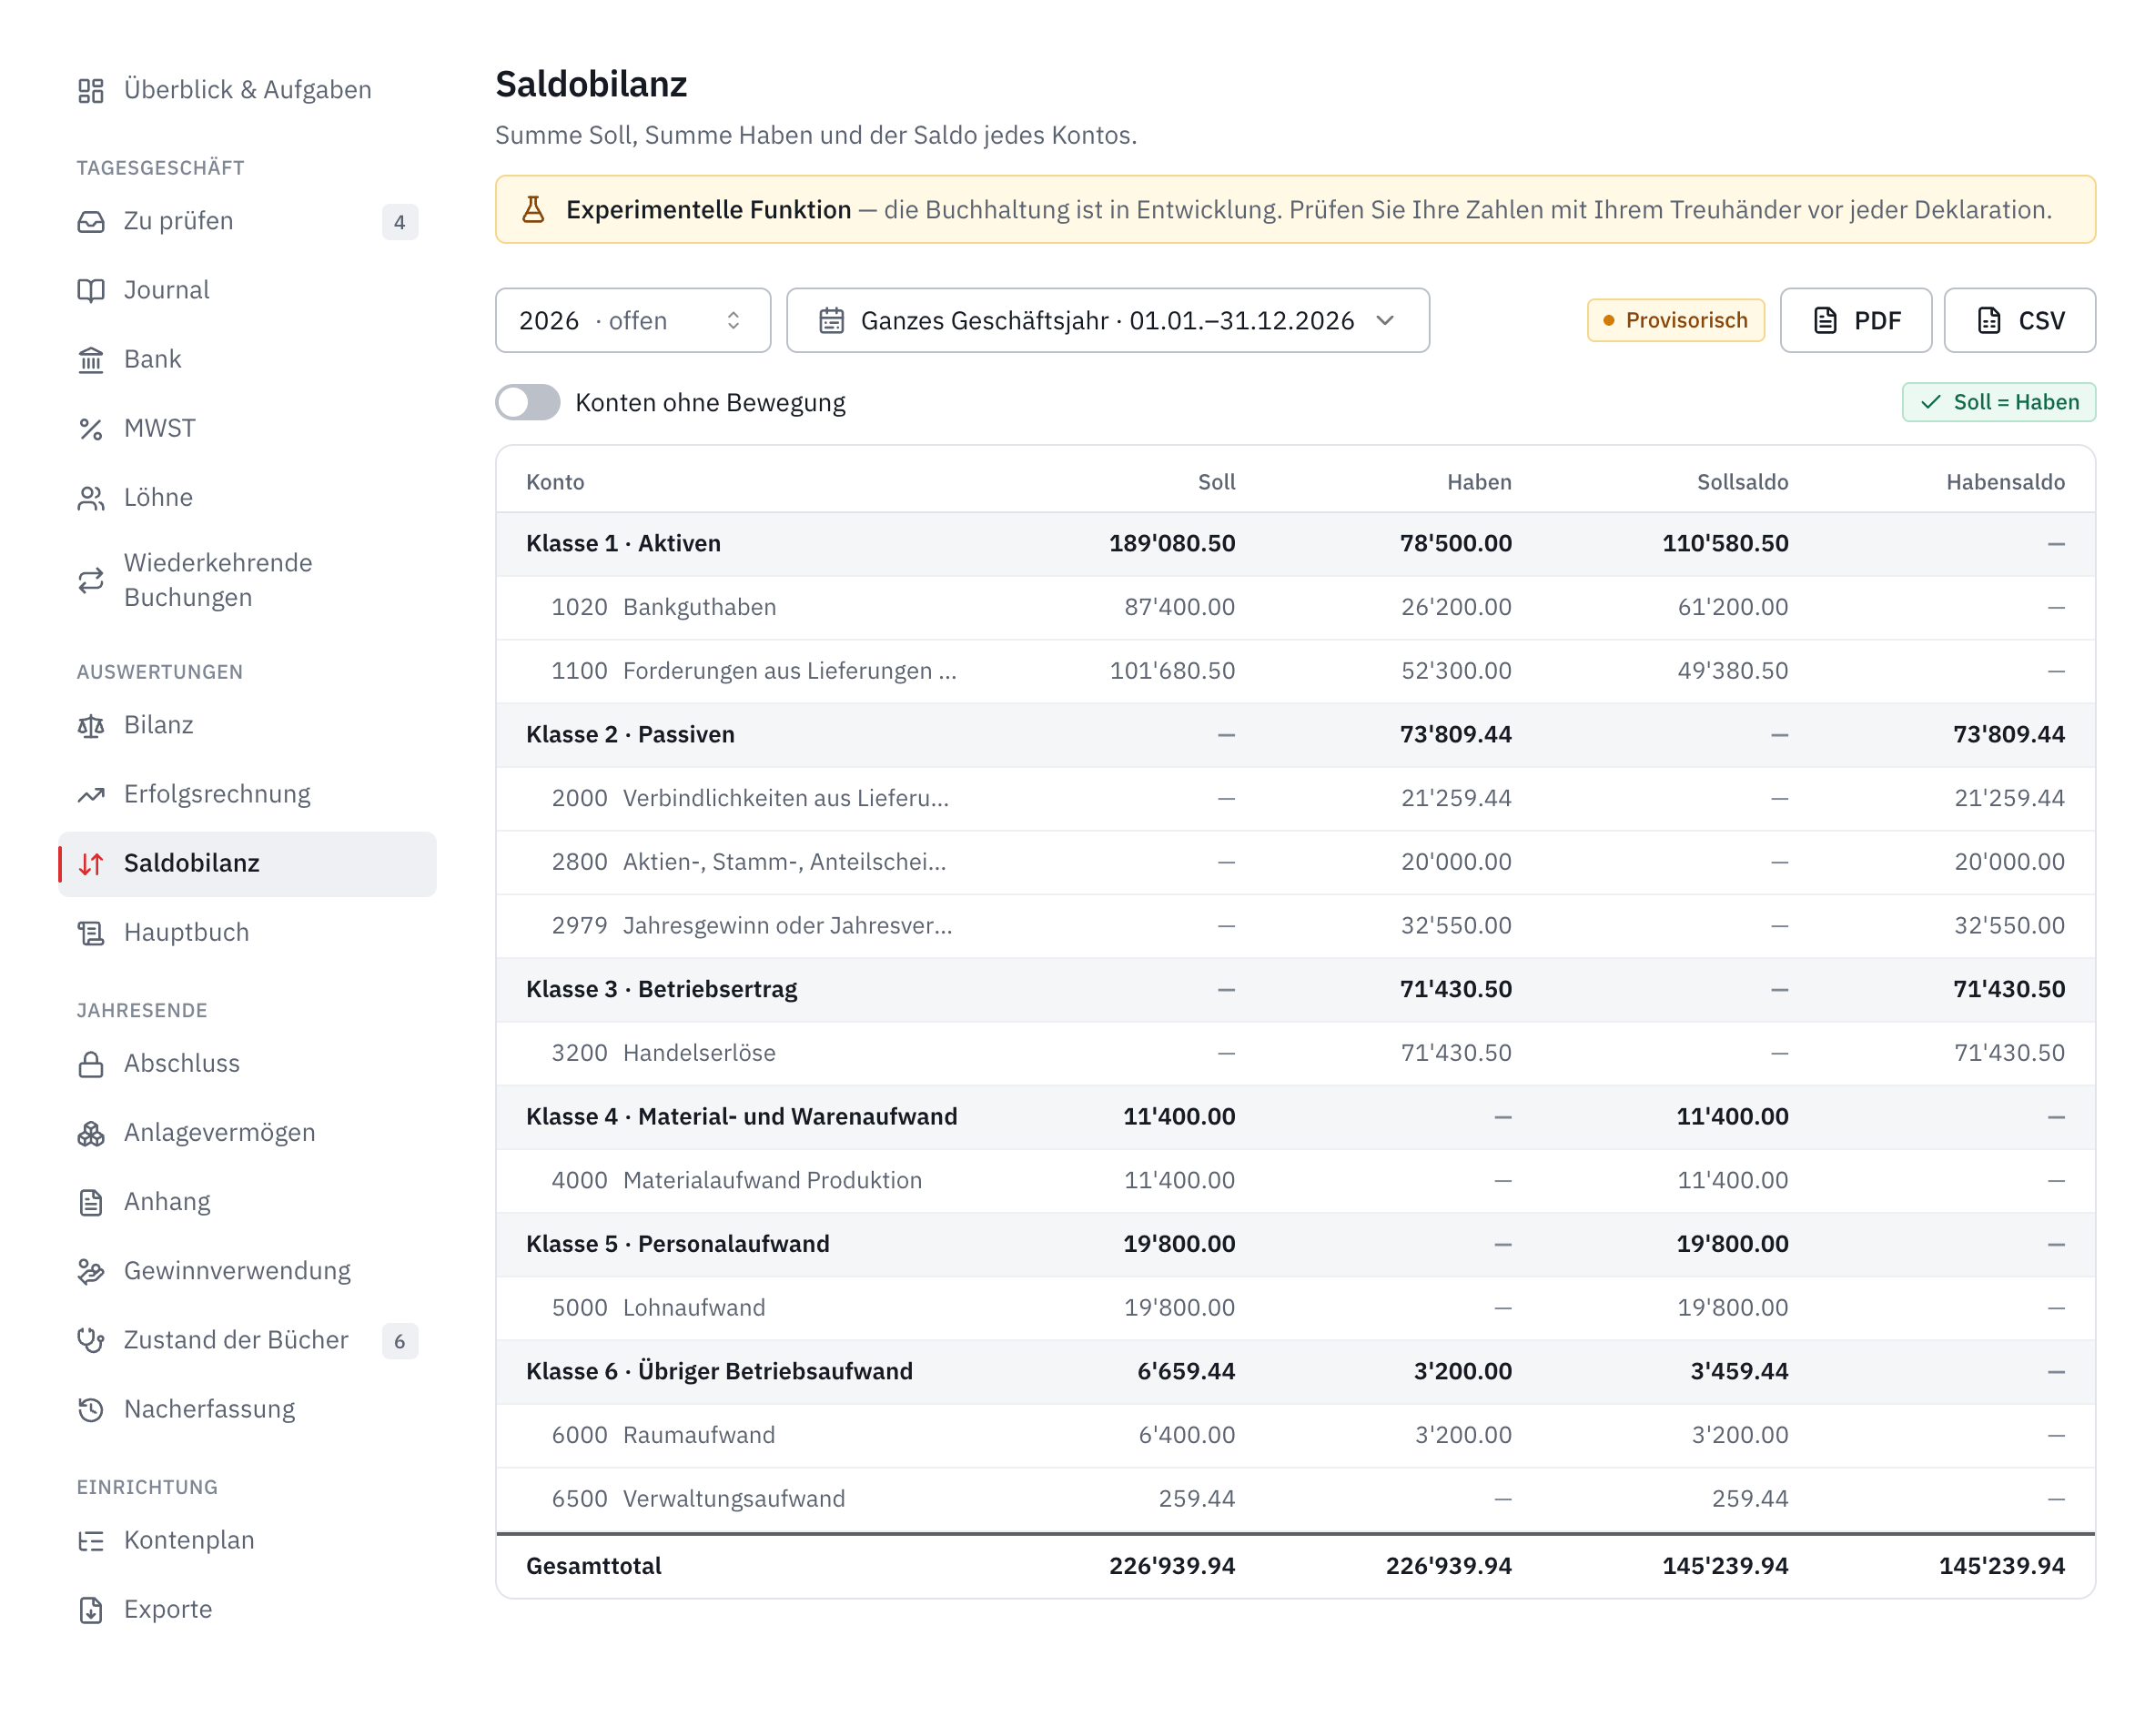Screen dimensions: 2155x1736
Task: Click the Bank building icon
Action: point(91,359)
